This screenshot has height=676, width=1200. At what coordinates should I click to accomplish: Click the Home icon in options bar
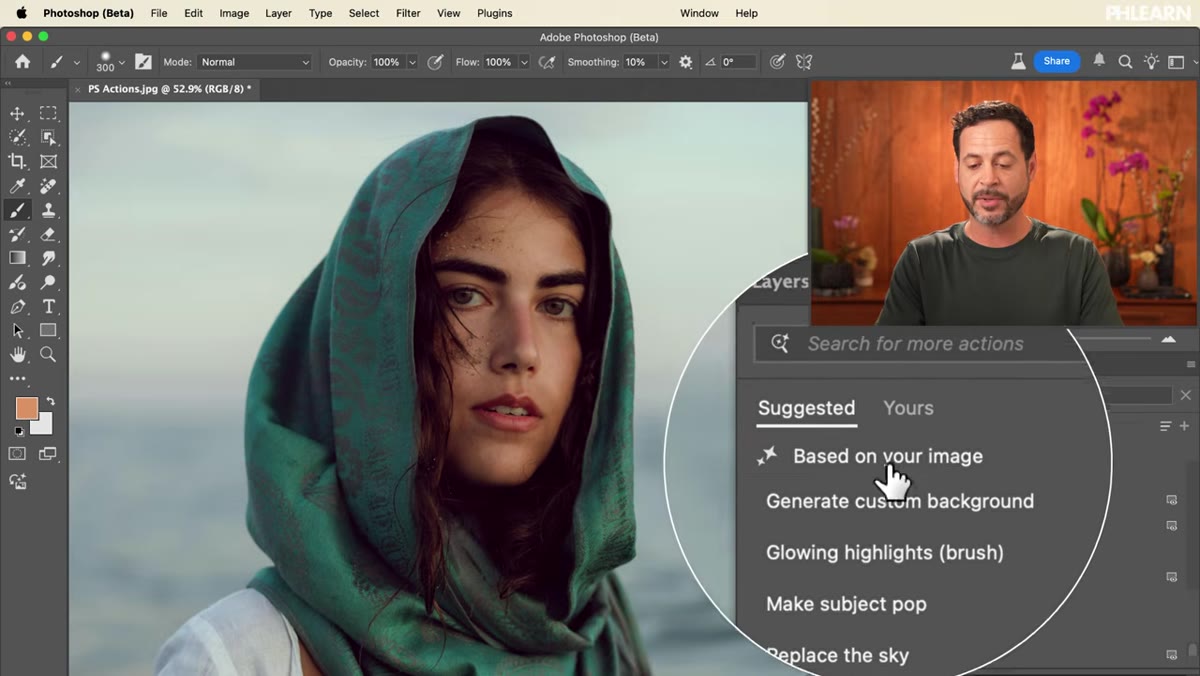22,62
